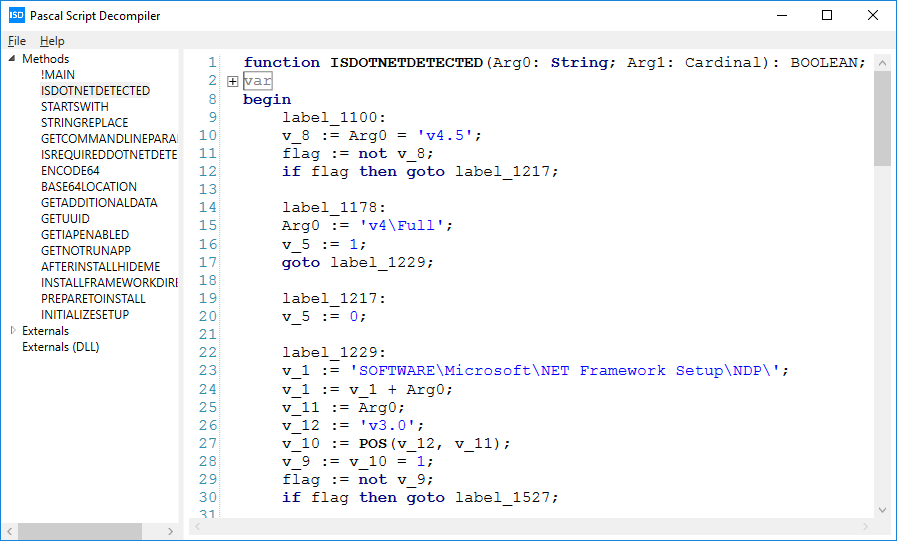This screenshot has height=541, width=897.
Task: Click the function ISDOTNETDETECTED declaration line
Action: 554,62
